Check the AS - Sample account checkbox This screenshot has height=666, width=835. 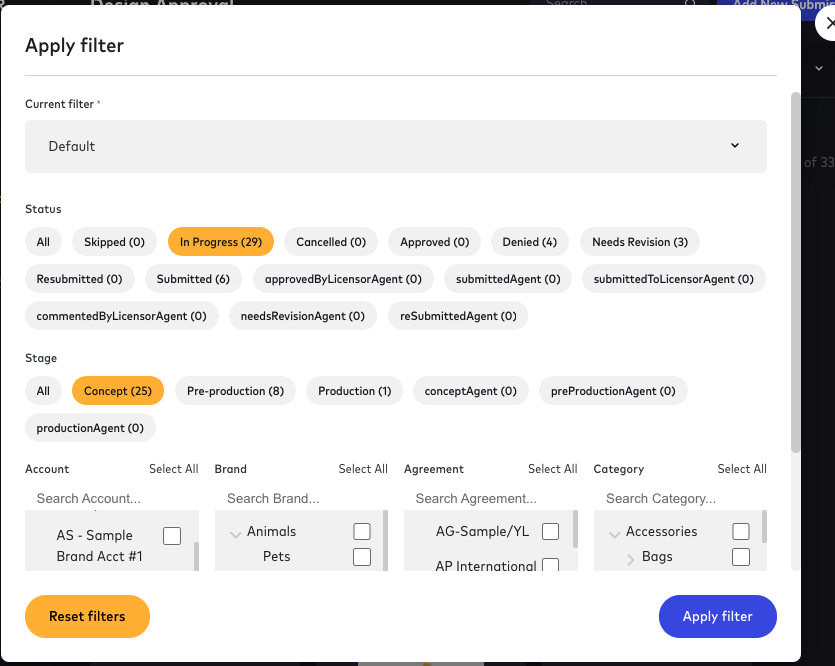click(x=171, y=536)
